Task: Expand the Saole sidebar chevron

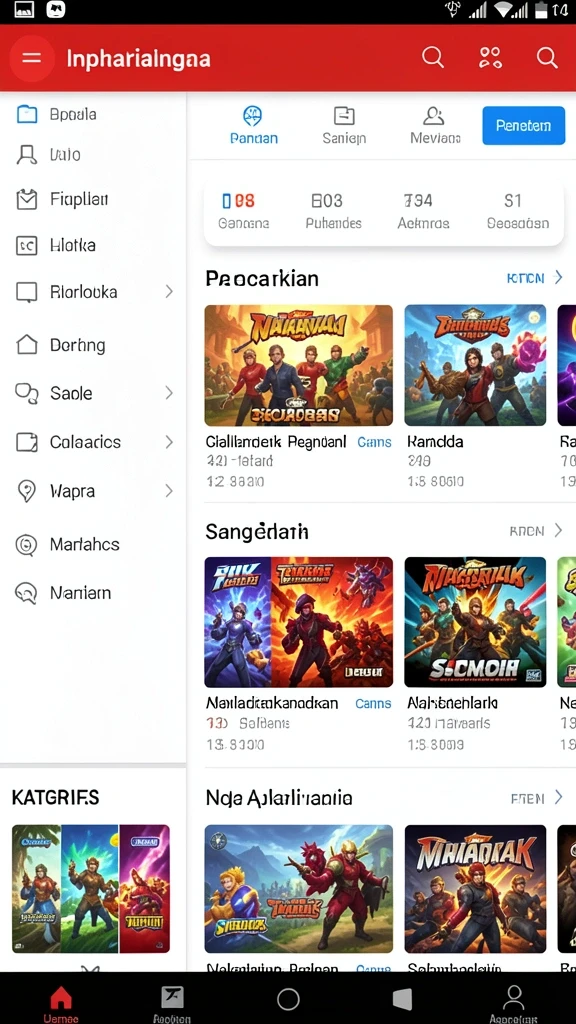Action: coord(169,392)
